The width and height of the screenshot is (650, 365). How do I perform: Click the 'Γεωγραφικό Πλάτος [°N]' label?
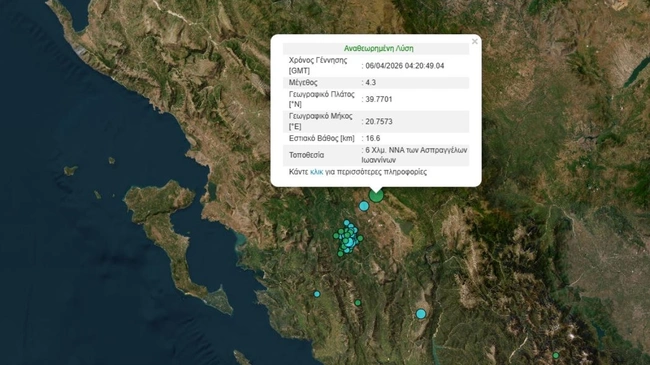click(322, 99)
